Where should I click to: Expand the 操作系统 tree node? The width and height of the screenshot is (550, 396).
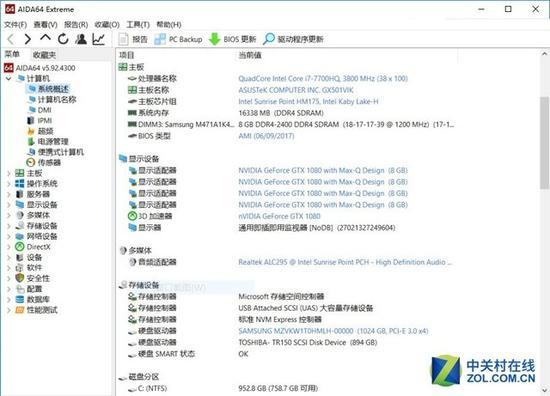[9, 183]
